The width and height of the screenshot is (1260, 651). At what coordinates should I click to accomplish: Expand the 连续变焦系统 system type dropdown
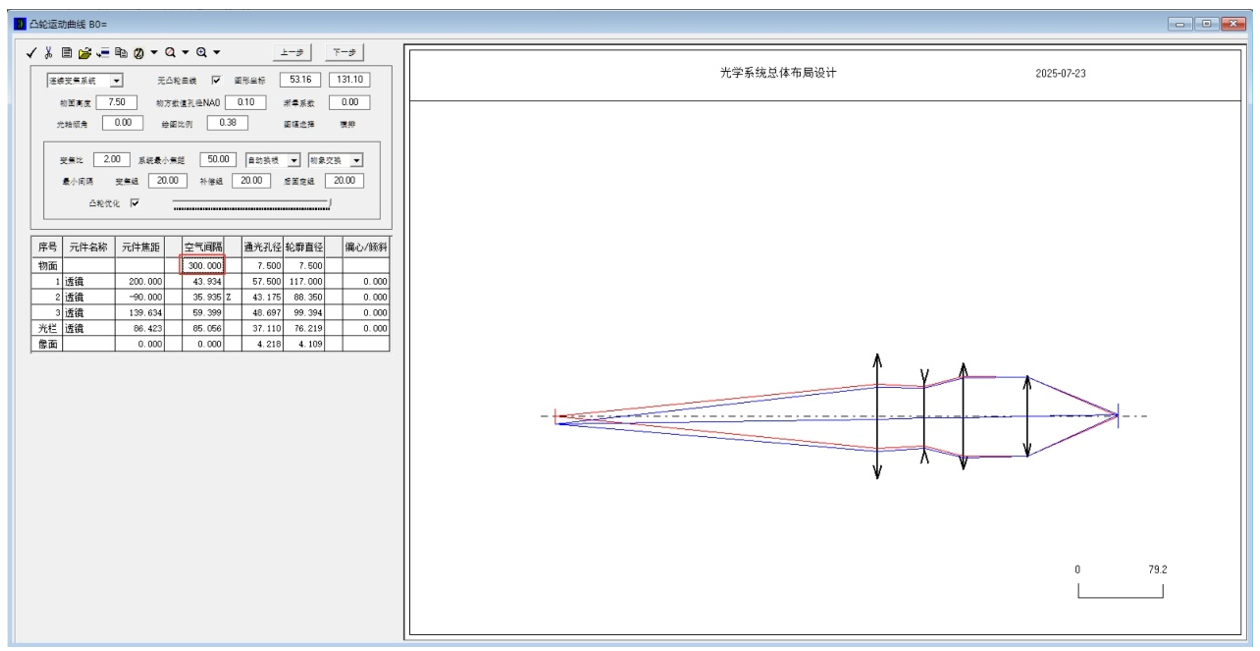pos(116,80)
